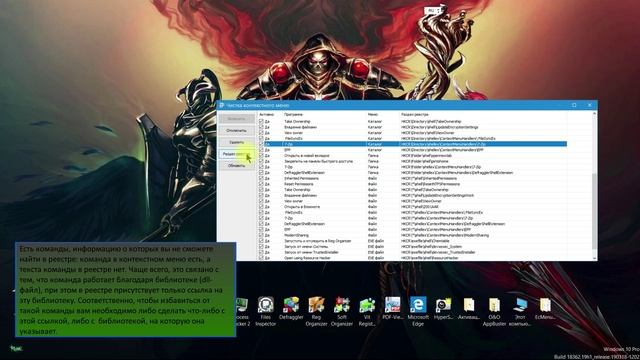Image resolution: width=640 pixels, height=360 pixels.
Task: Open Vit Registry desktop shortcut
Action: click(x=367, y=311)
